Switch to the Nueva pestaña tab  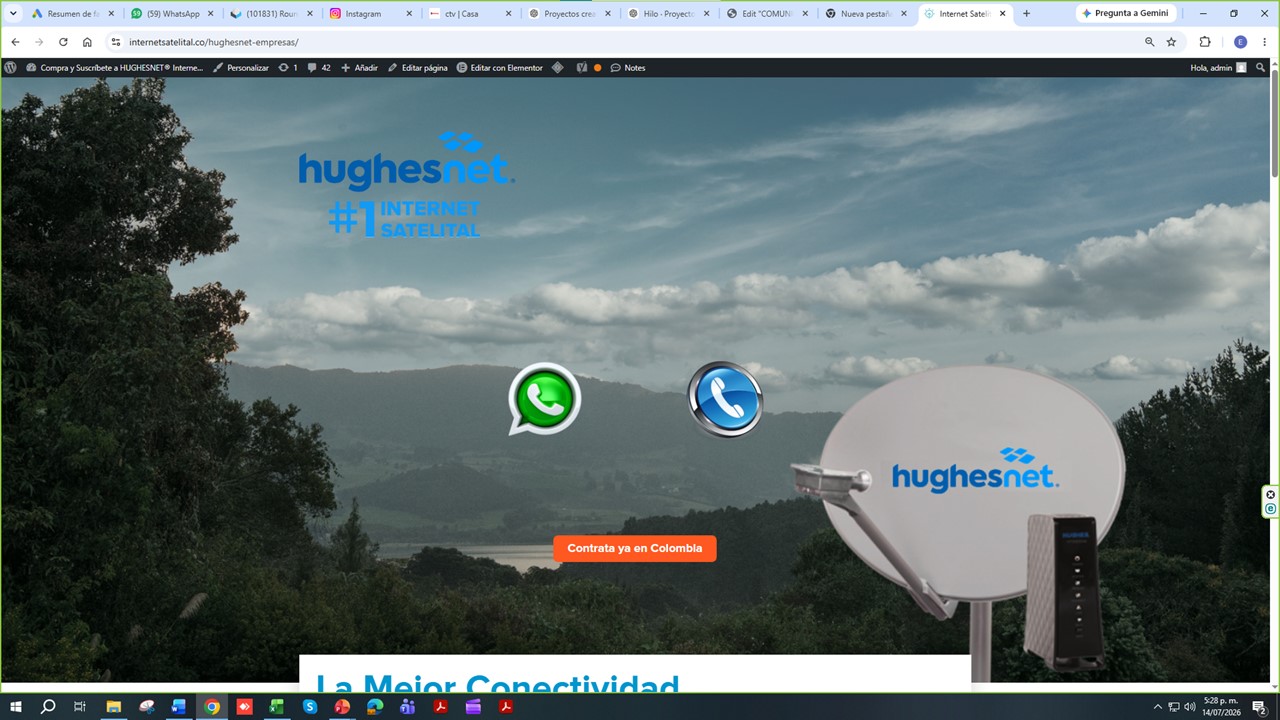click(865, 14)
